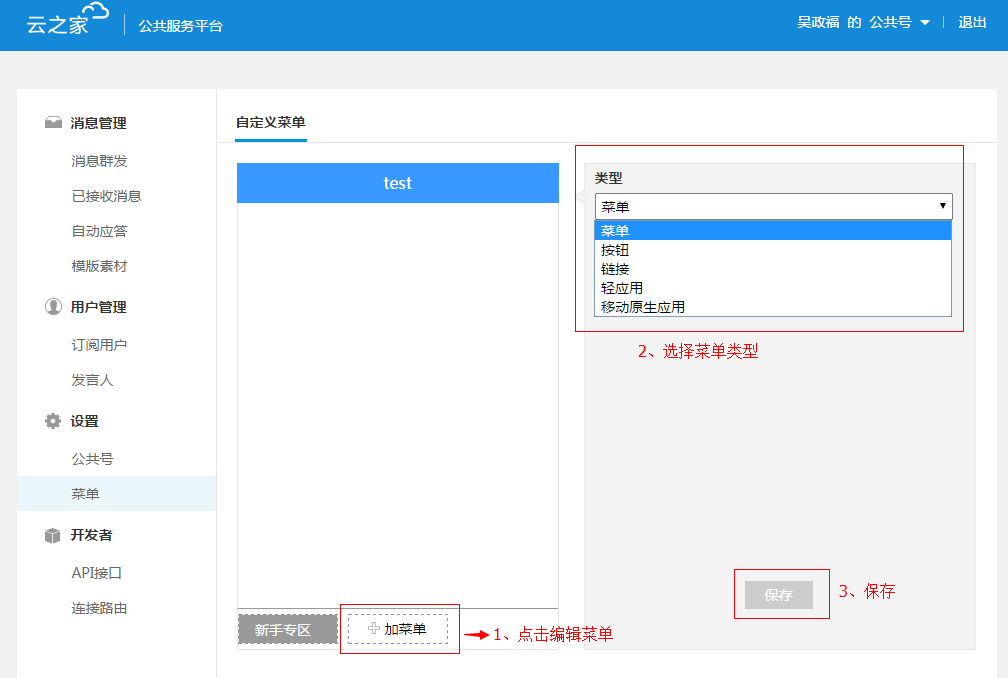Choose 按钮 from the type list
Image resolution: width=1008 pixels, height=678 pixels.
(616, 250)
